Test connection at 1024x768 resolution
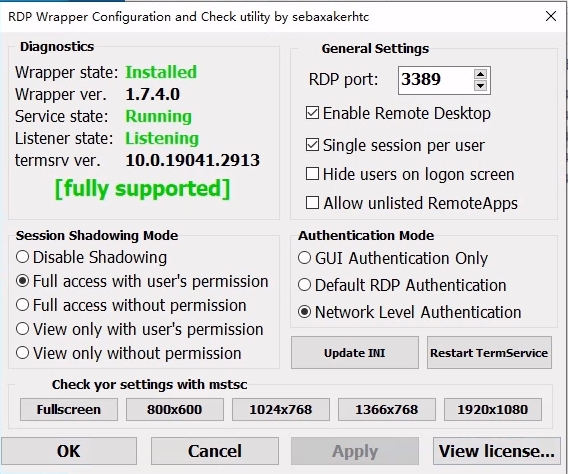568x474 pixels. pyautogui.click(x=281, y=410)
